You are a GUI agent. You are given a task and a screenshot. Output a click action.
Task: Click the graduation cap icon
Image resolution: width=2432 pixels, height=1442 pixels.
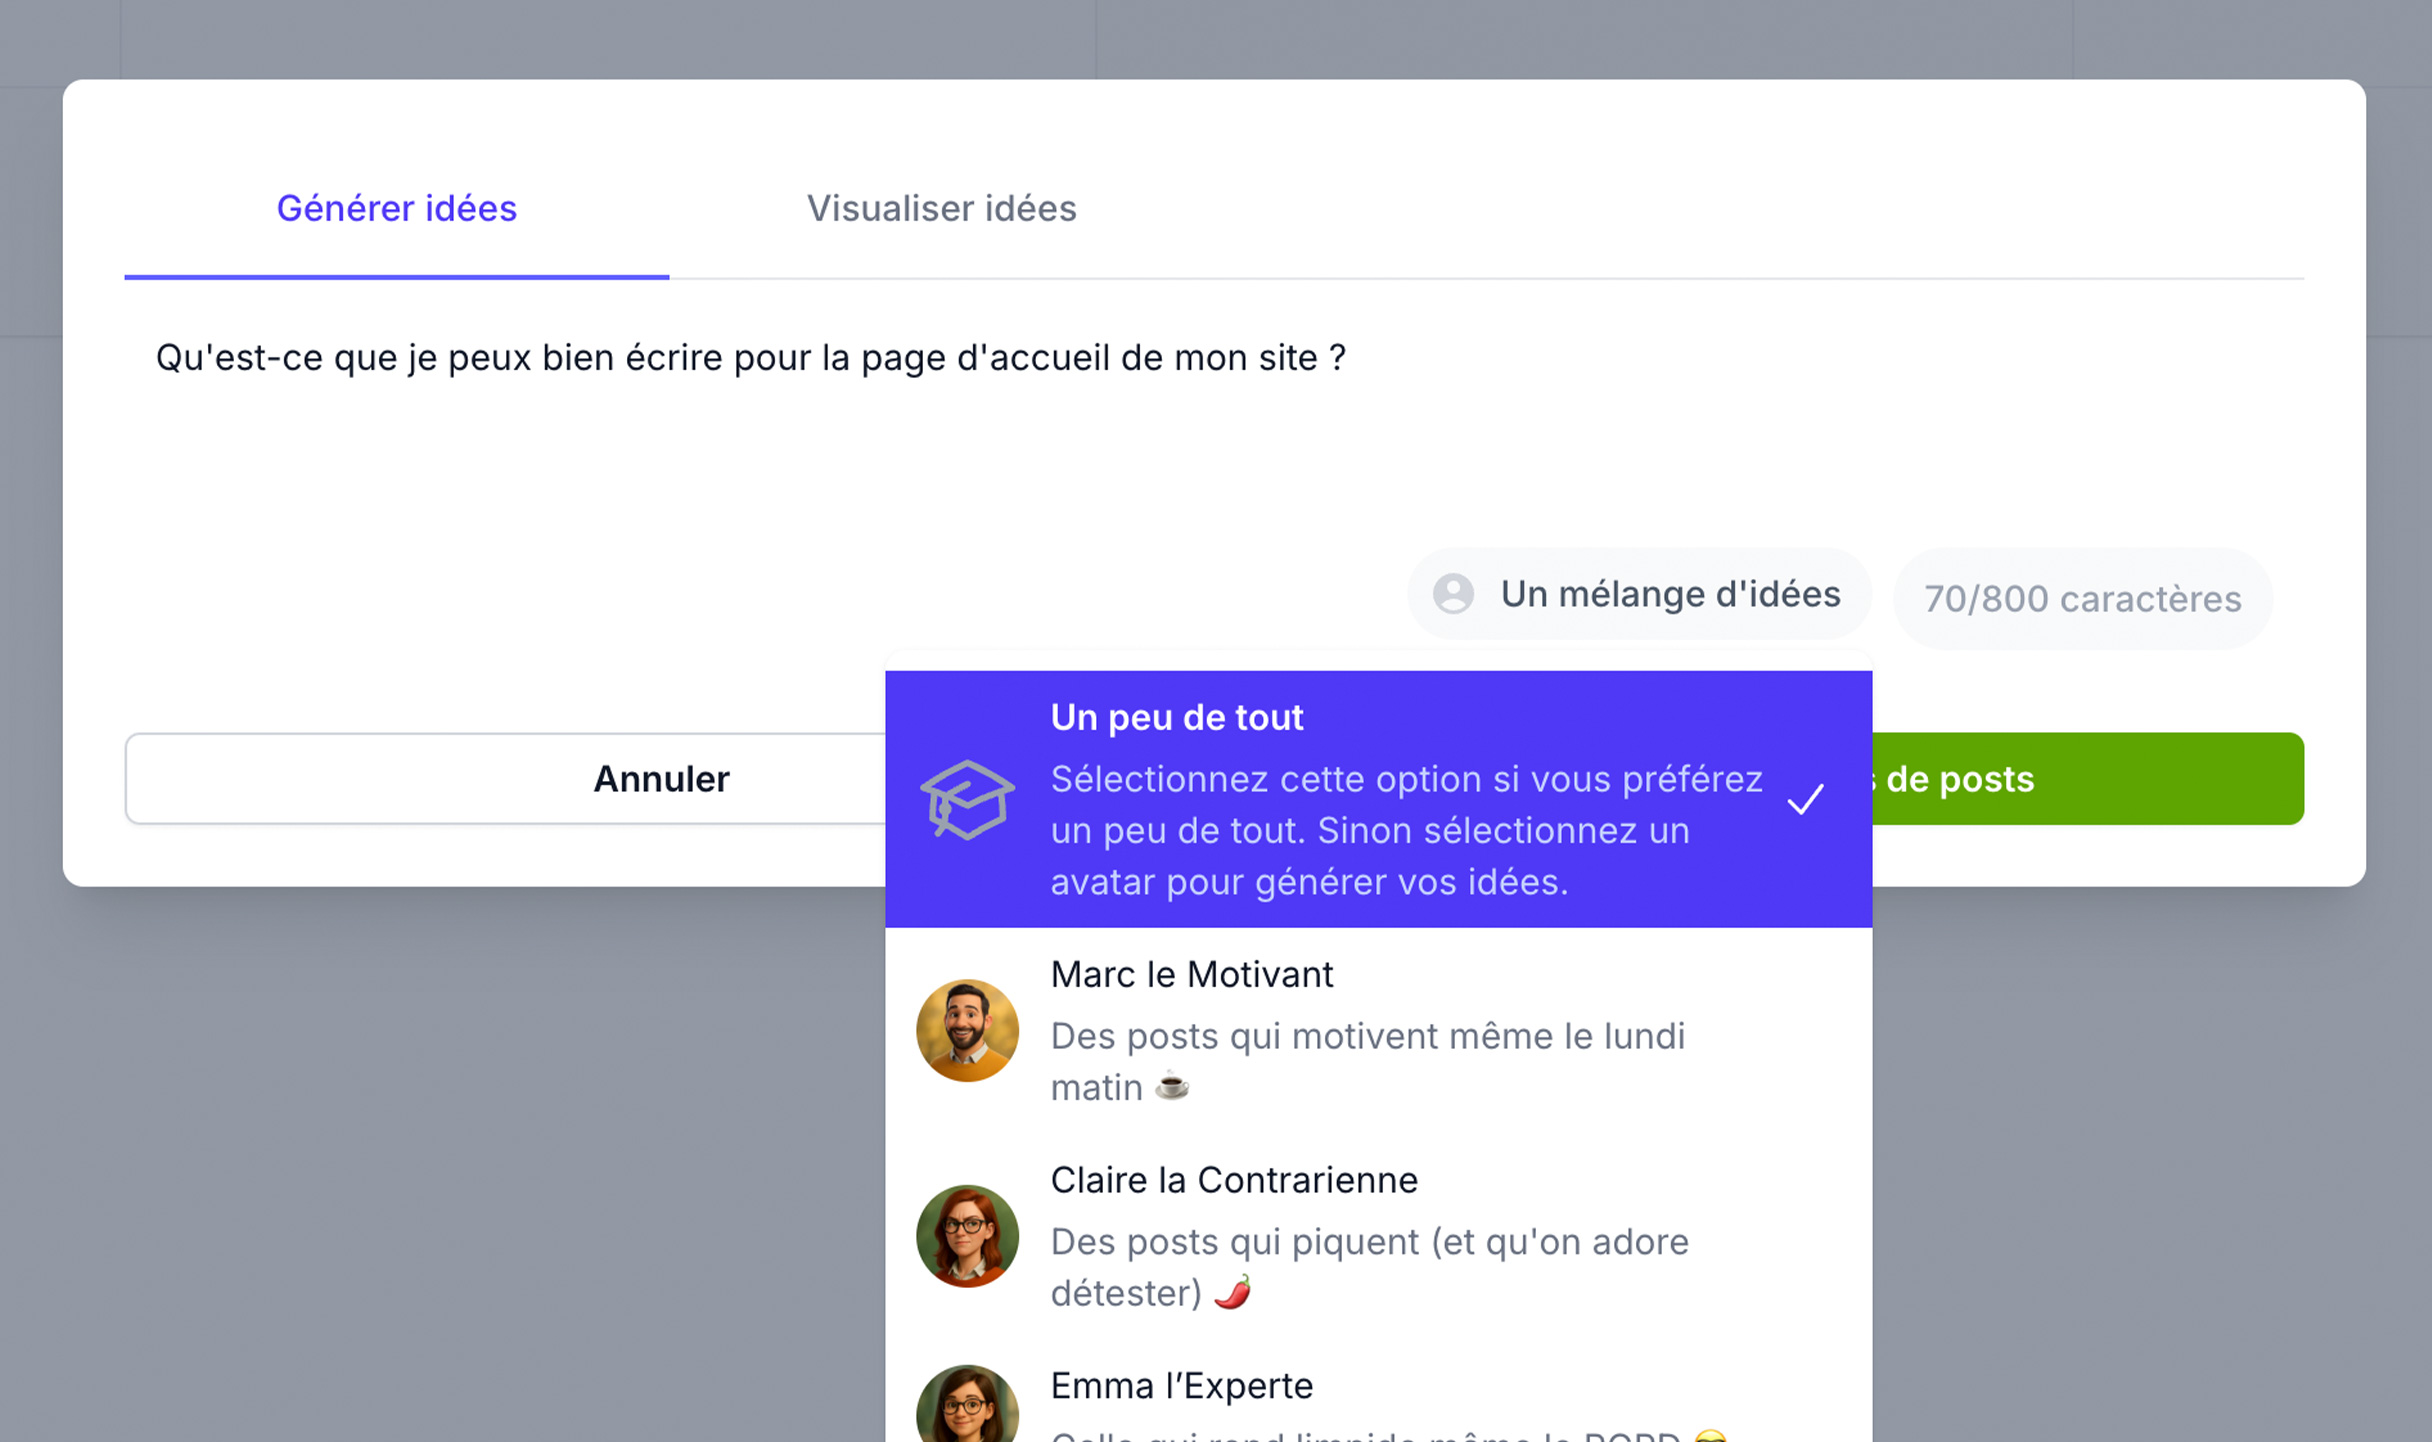[x=967, y=800]
